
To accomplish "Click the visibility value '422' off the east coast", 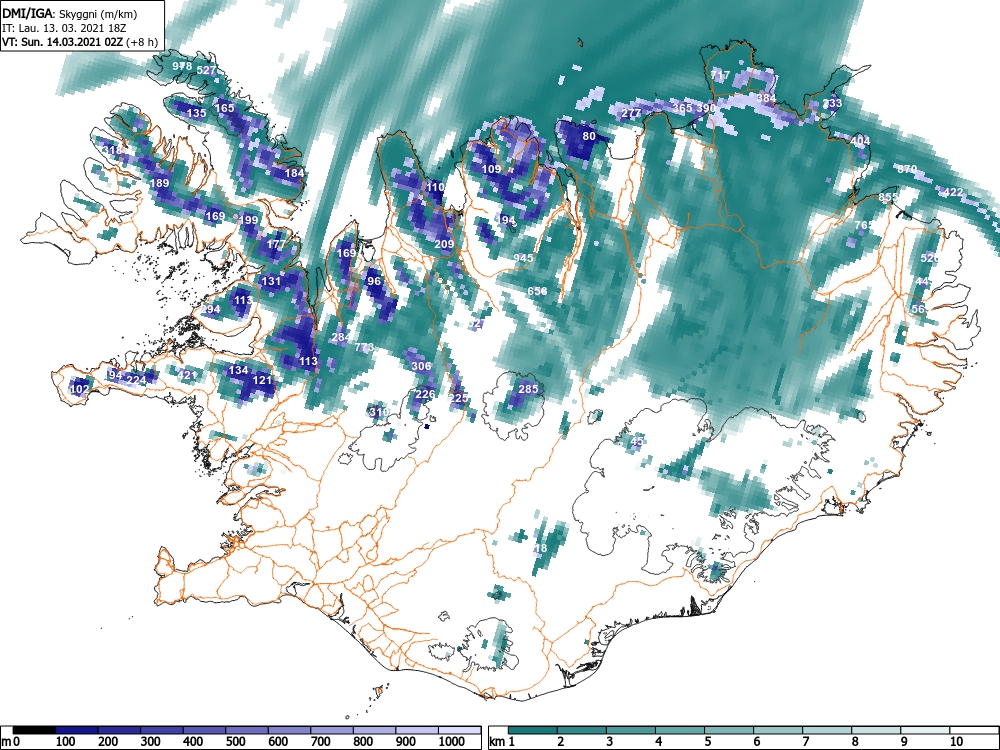I will point(953,192).
